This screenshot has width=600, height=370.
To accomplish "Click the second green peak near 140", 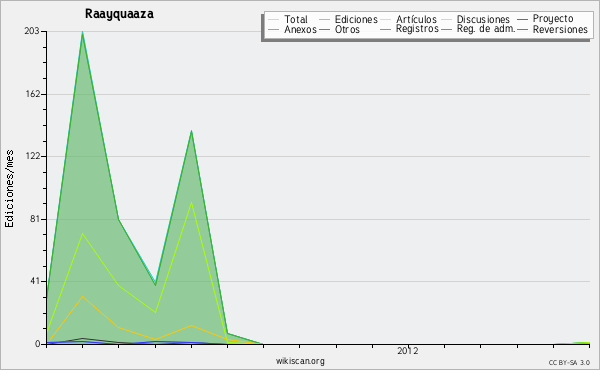I will click(191, 131).
